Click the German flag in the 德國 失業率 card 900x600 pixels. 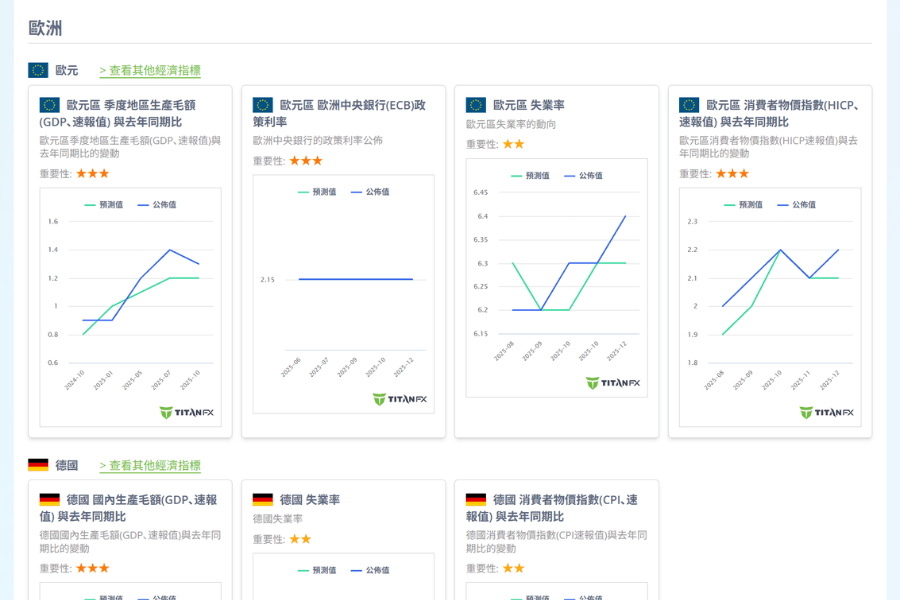(x=263, y=500)
